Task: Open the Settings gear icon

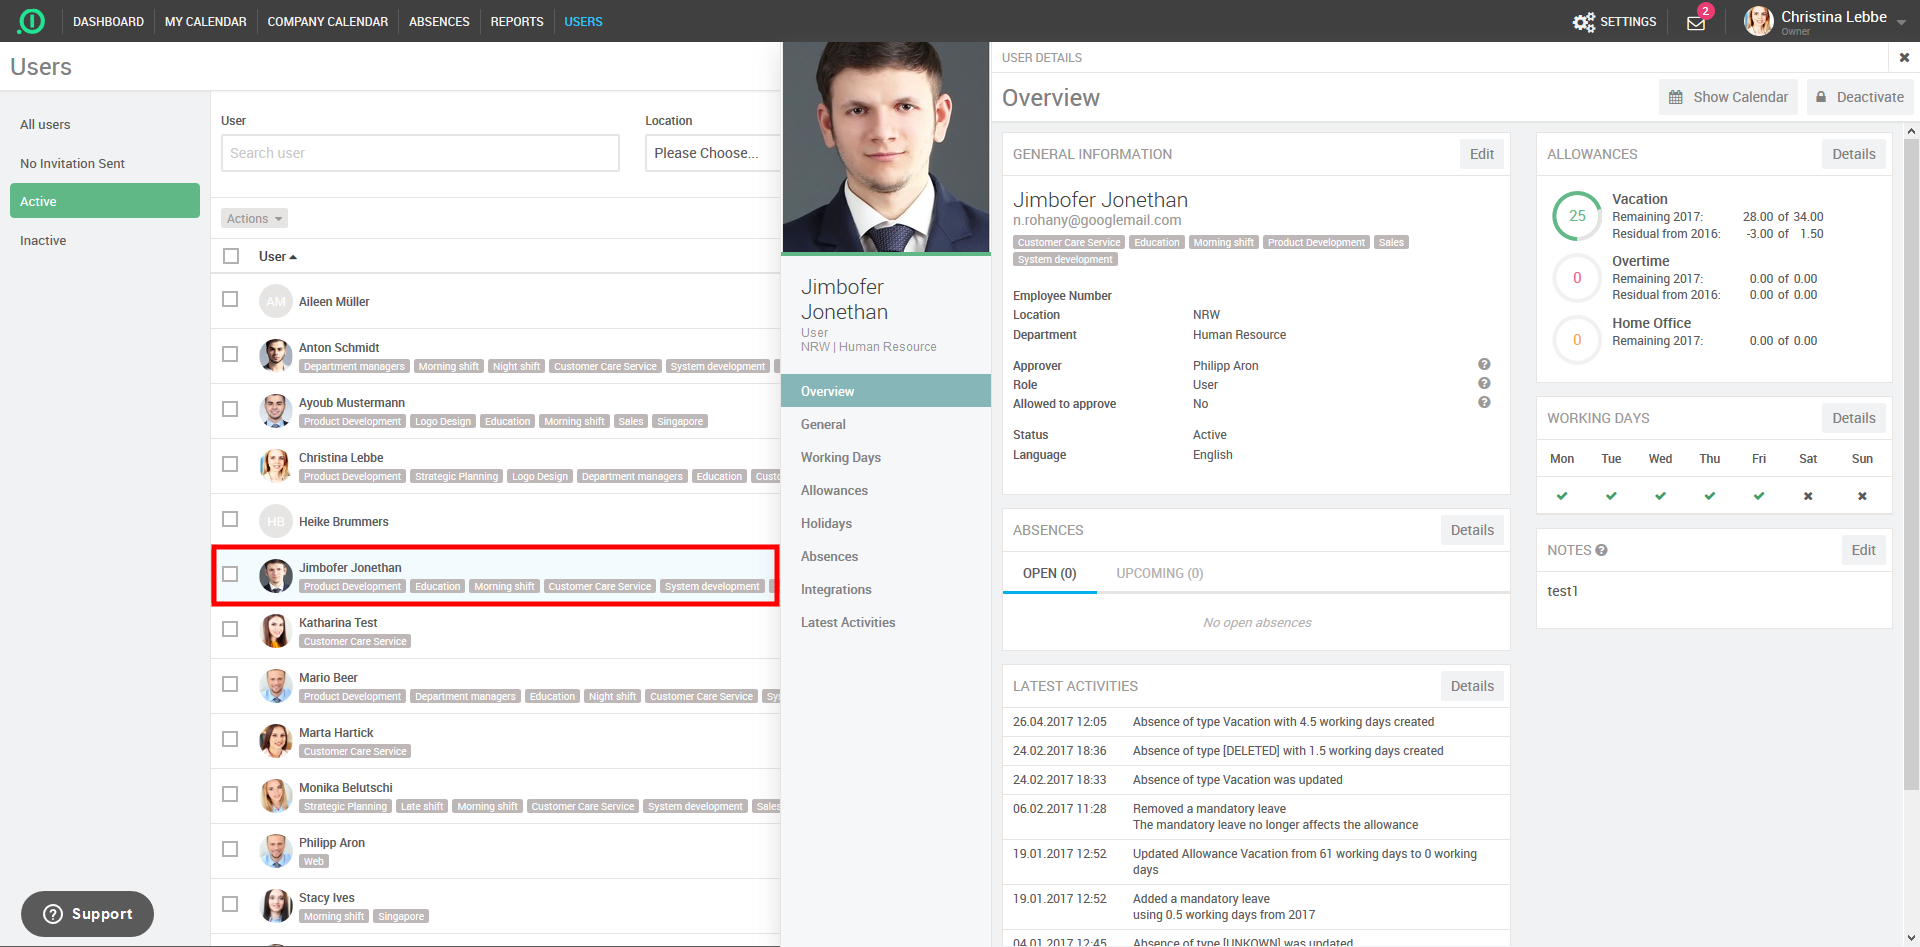Action: (x=1583, y=22)
